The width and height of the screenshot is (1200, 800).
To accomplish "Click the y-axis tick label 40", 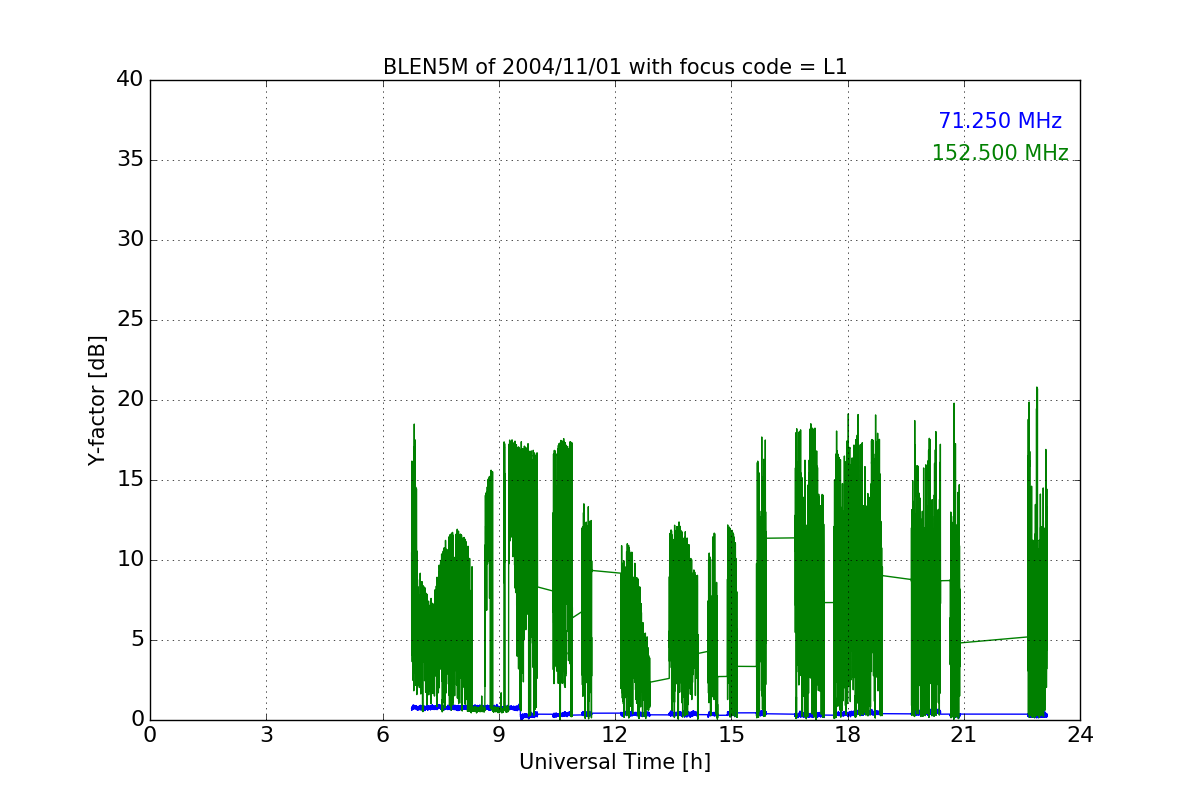I will [130, 80].
